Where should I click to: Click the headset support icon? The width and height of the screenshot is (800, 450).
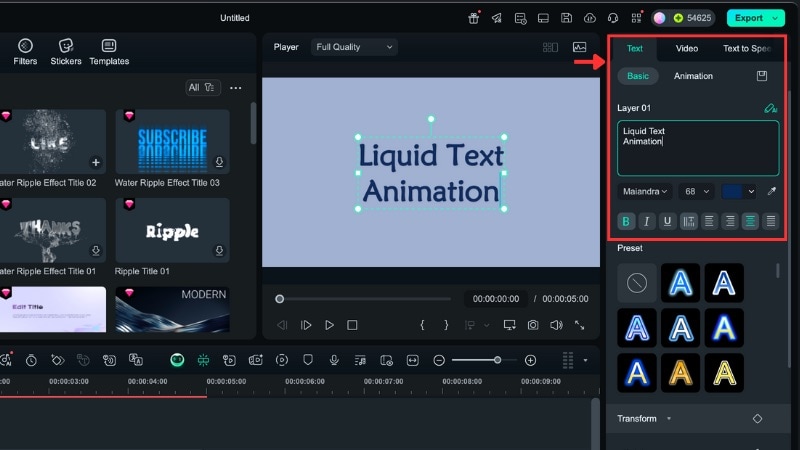(613, 18)
